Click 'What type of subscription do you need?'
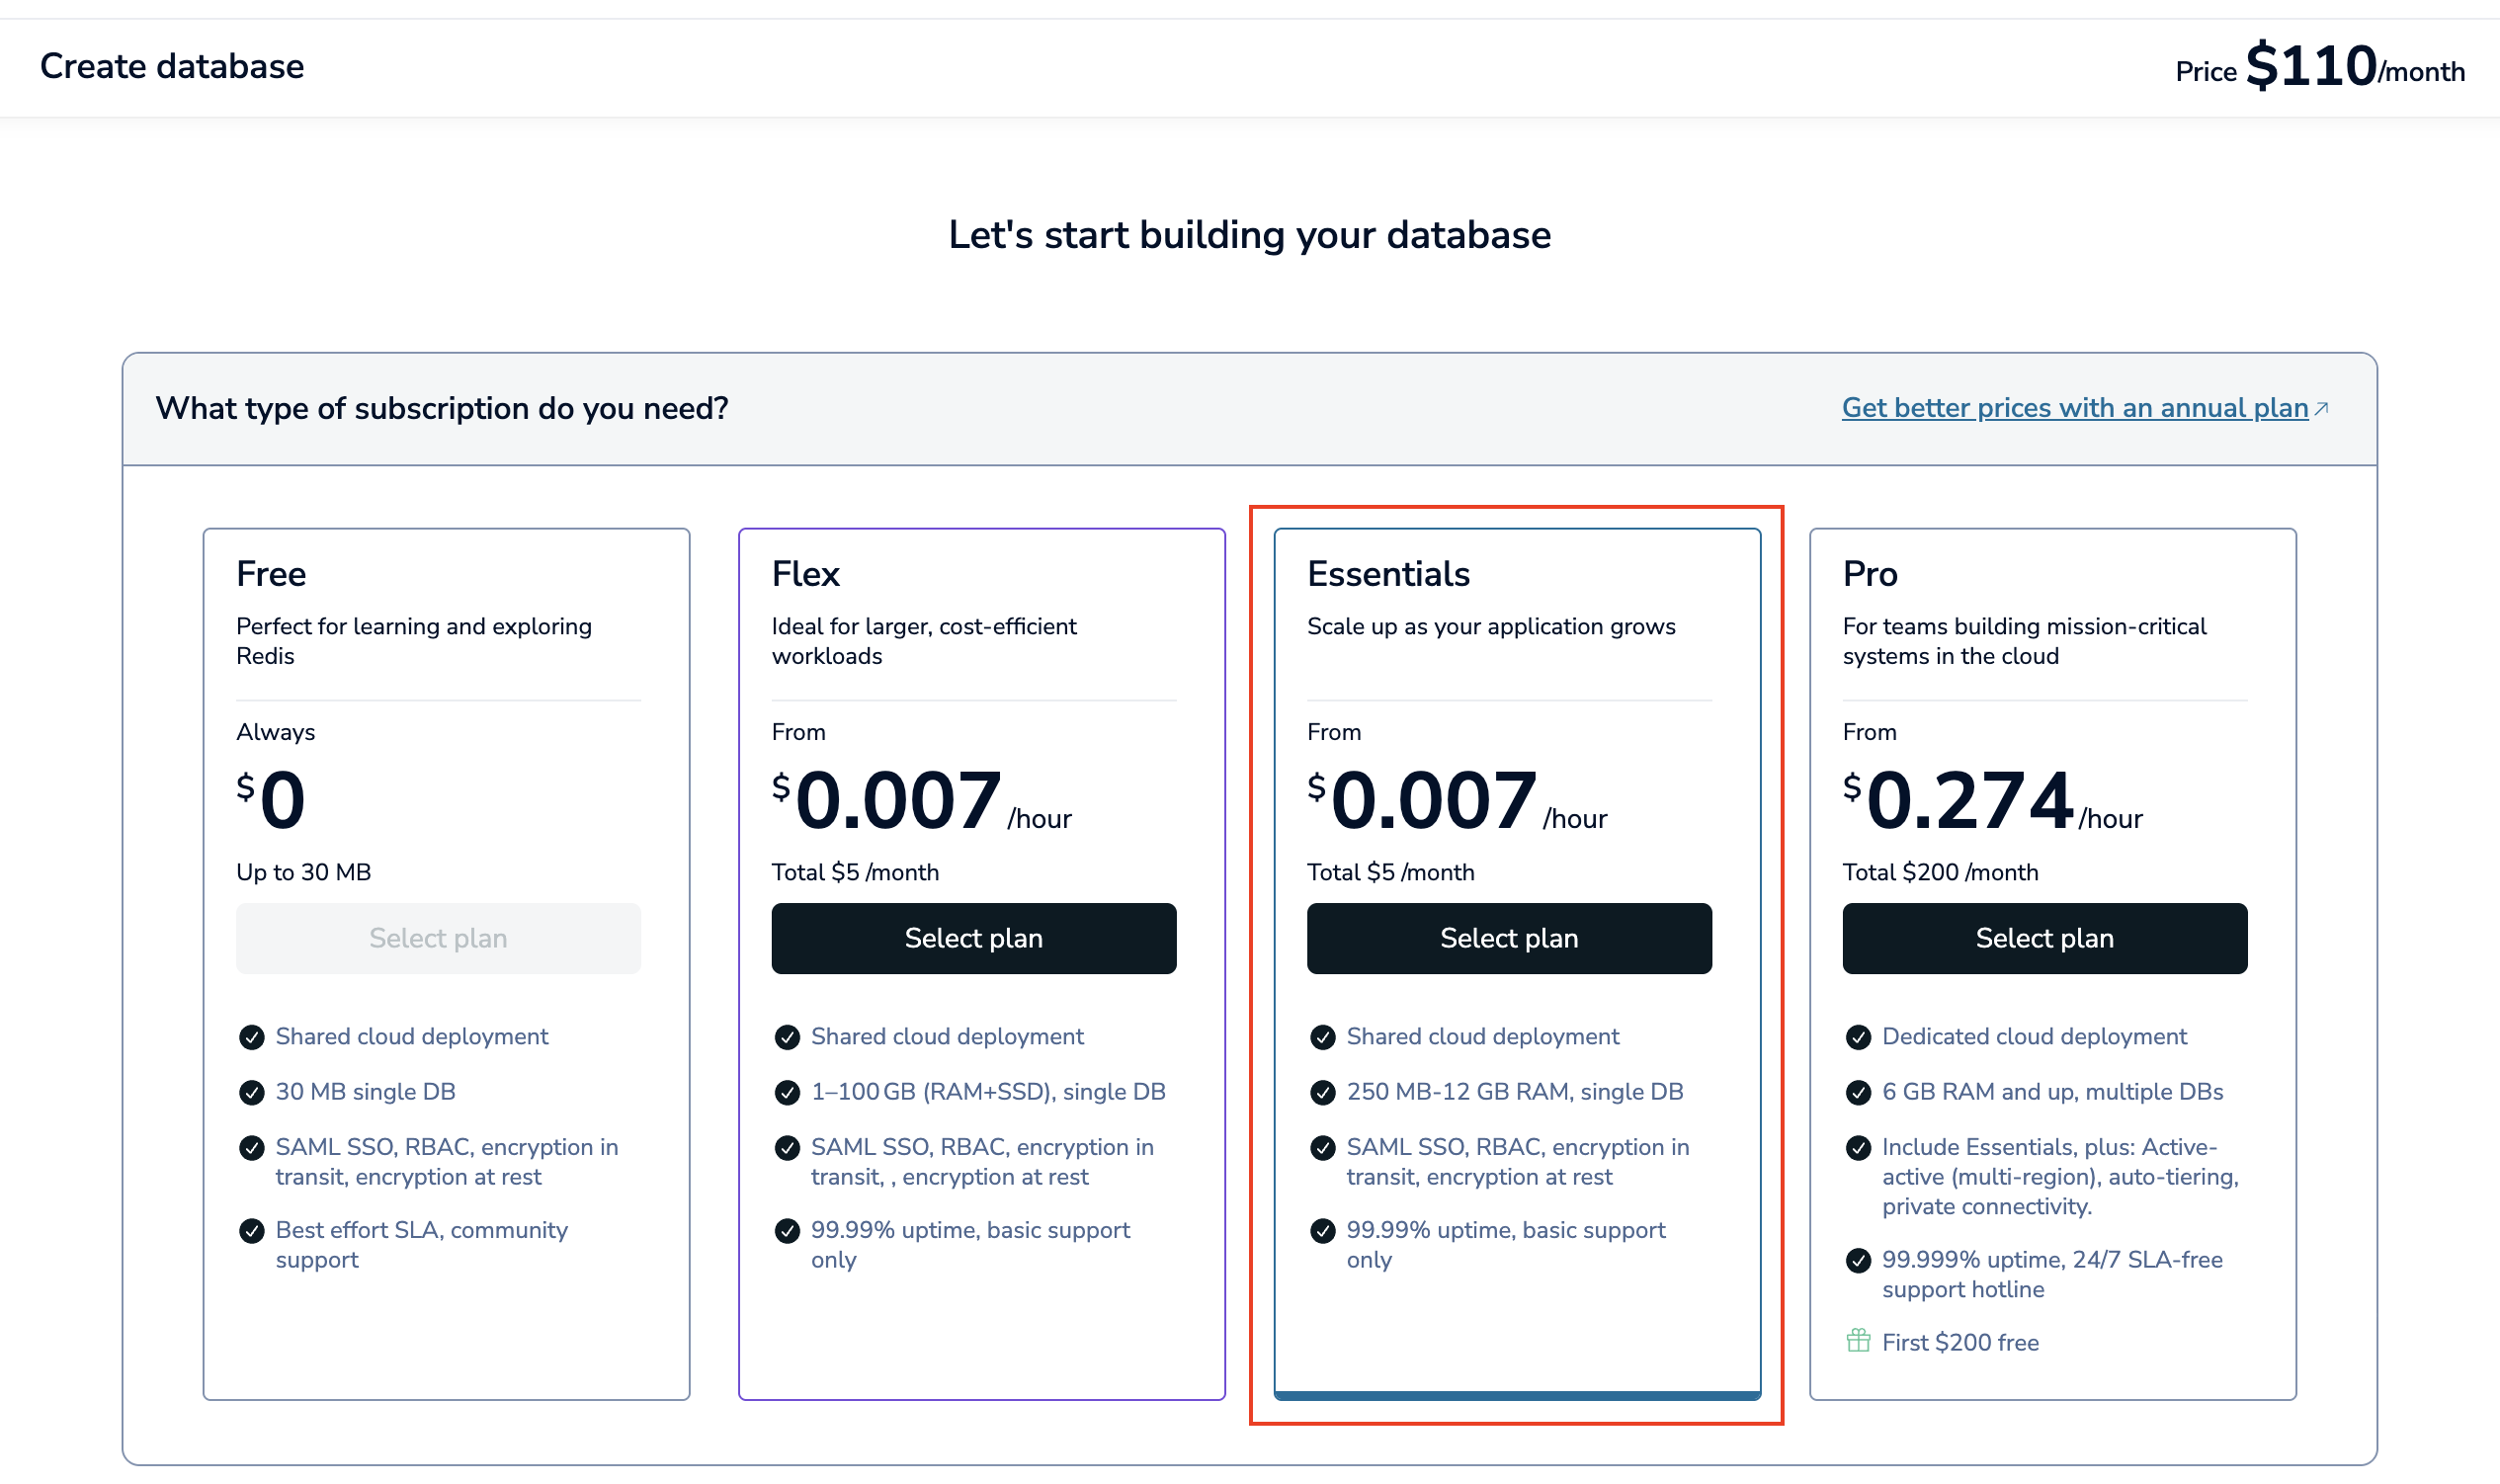The image size is (2500, 1484). pyautogui.click(x=442, y=408)
